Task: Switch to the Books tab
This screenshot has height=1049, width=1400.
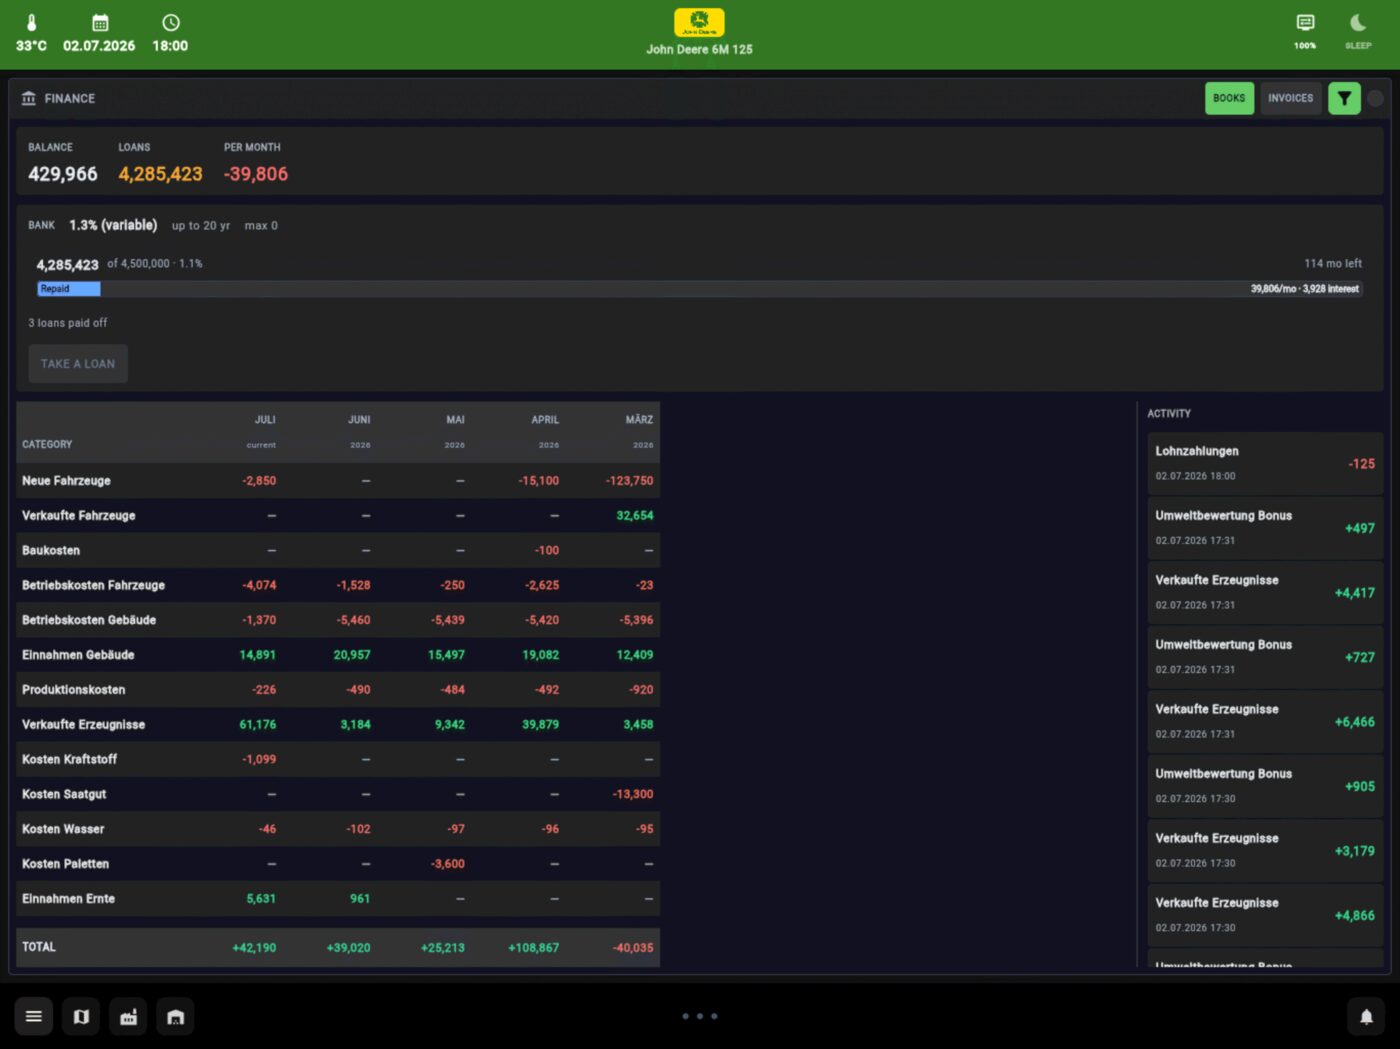Action: point(1229,98)
